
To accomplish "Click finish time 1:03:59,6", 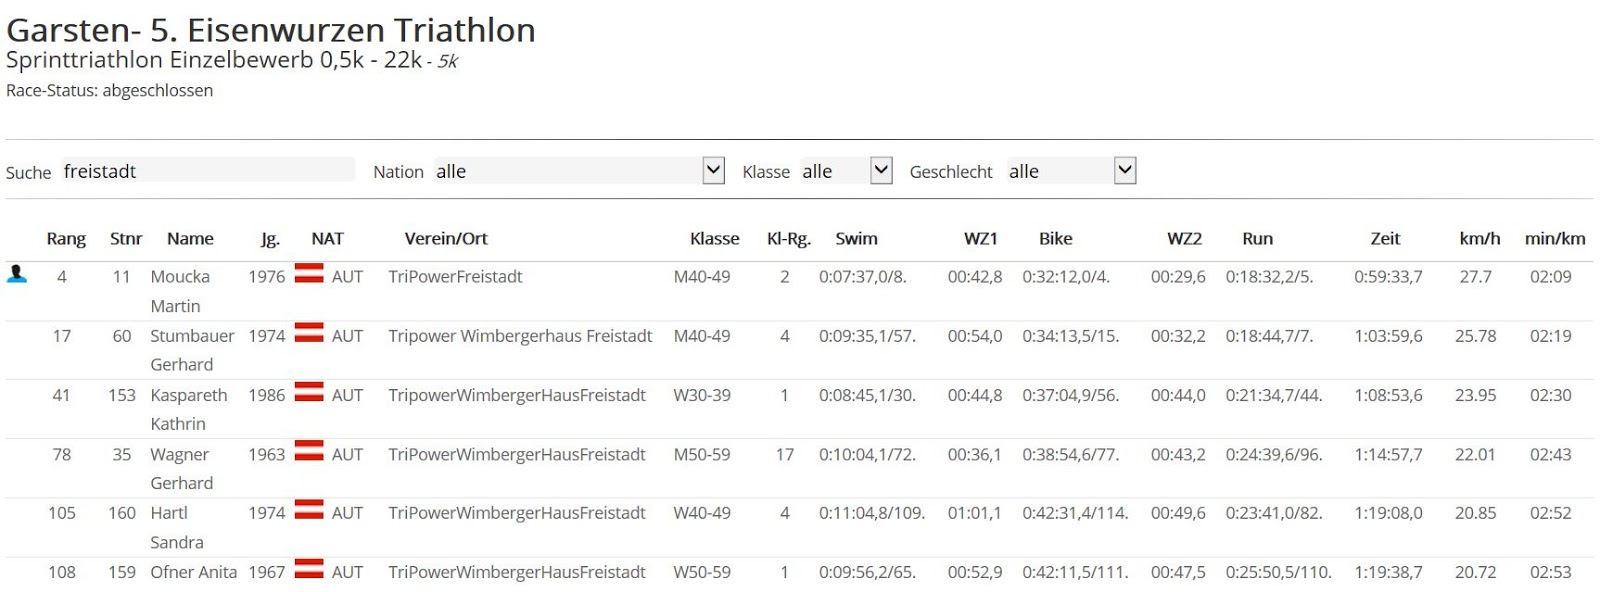I will 1388,336.
